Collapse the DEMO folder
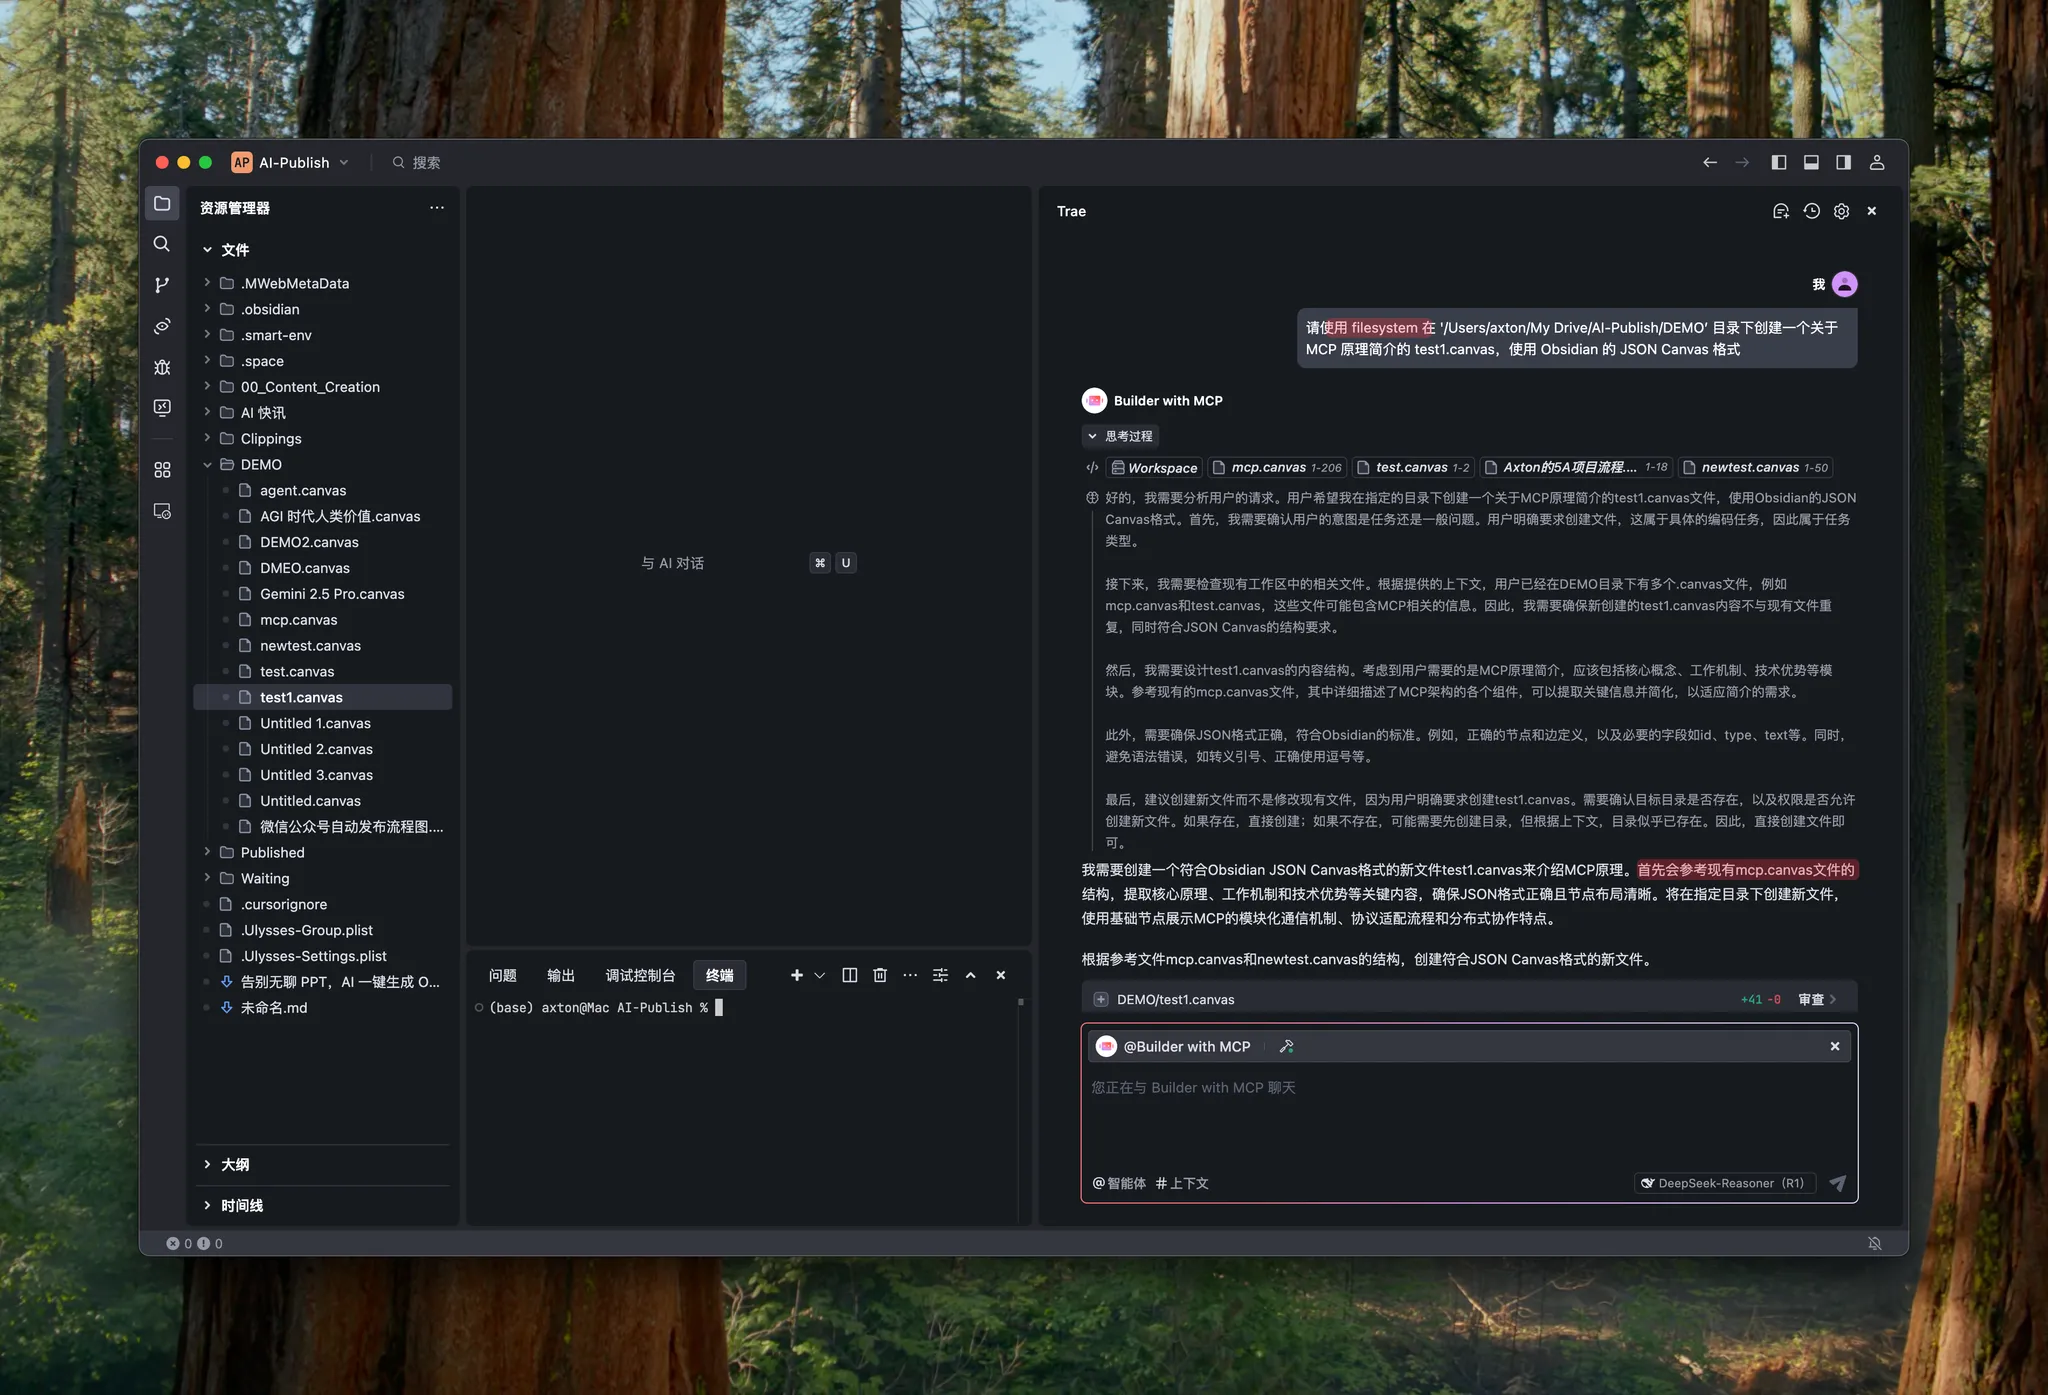Image resolution: width=2048 pixels, height=1395 pixels. click(x=208, y=464)
